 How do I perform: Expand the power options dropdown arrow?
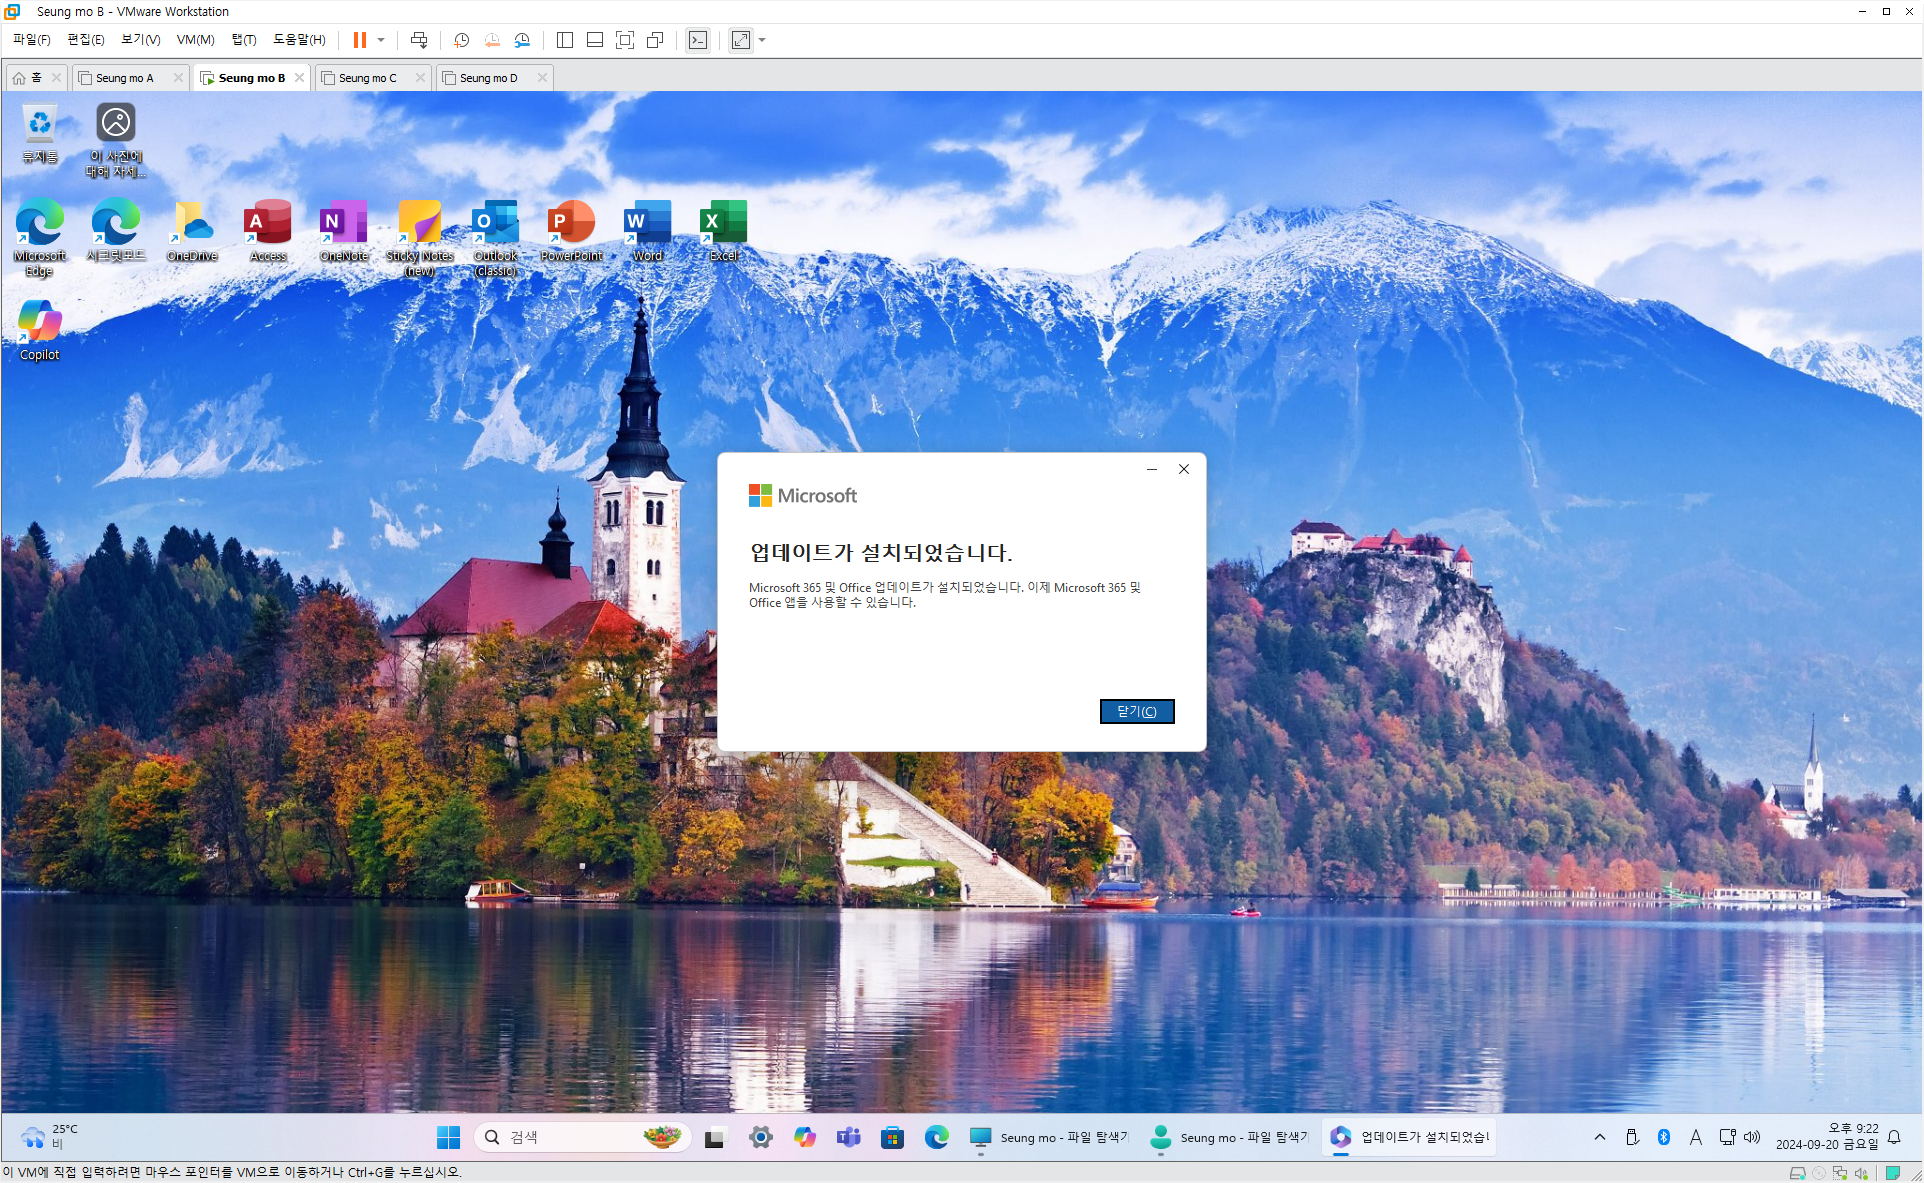381,40
